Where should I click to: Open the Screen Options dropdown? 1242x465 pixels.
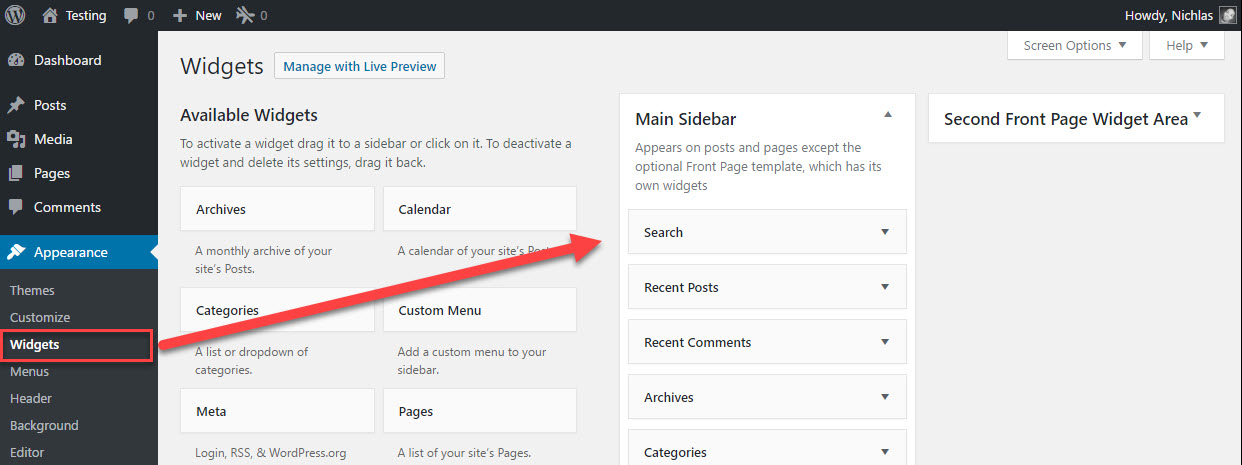pos(1075,45)
